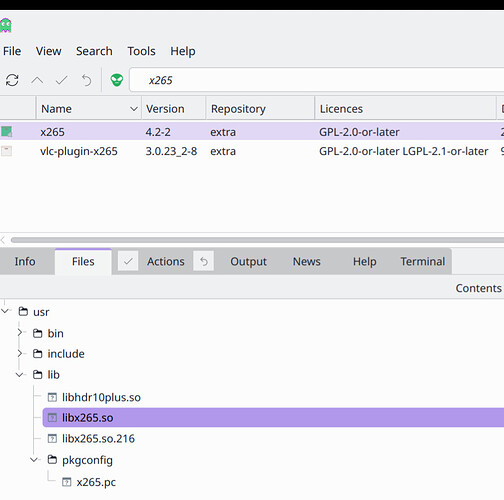The image size is (504, 500).
Task: Click the up-arrow upgrade toolbar icon
Action: 37,80
